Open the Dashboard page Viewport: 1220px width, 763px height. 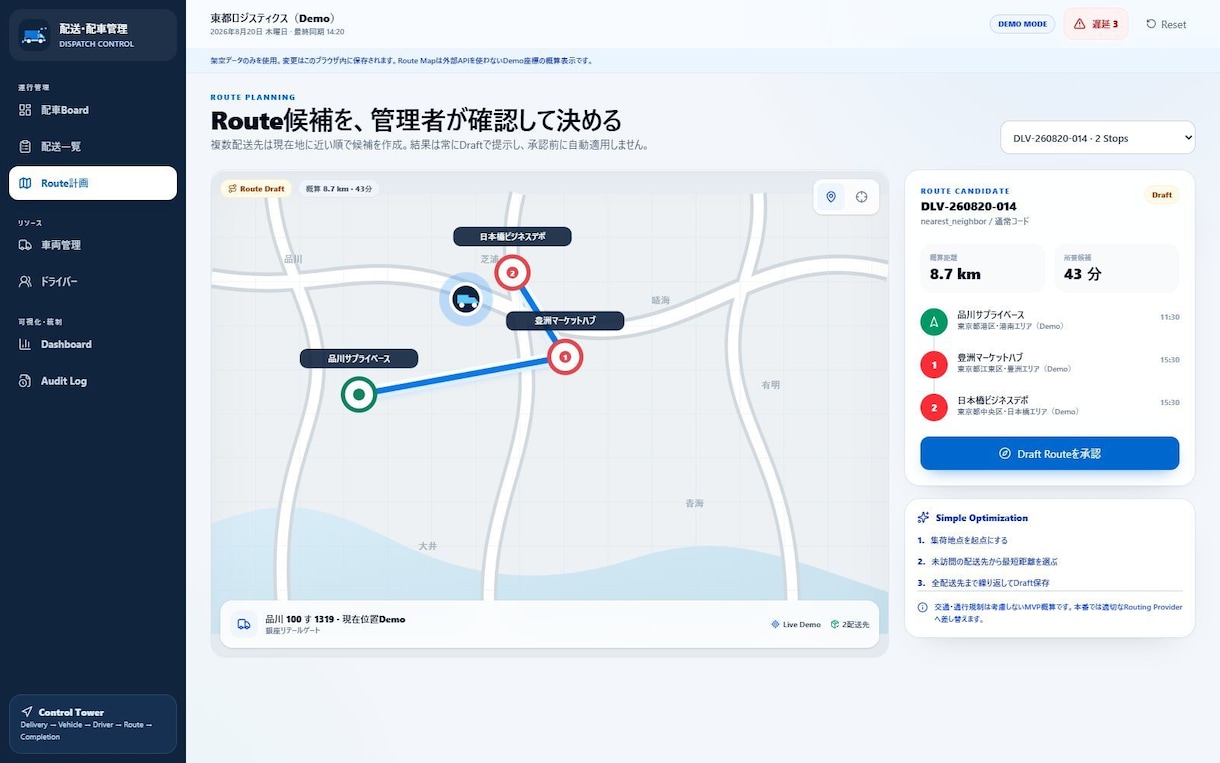(93, 344)
